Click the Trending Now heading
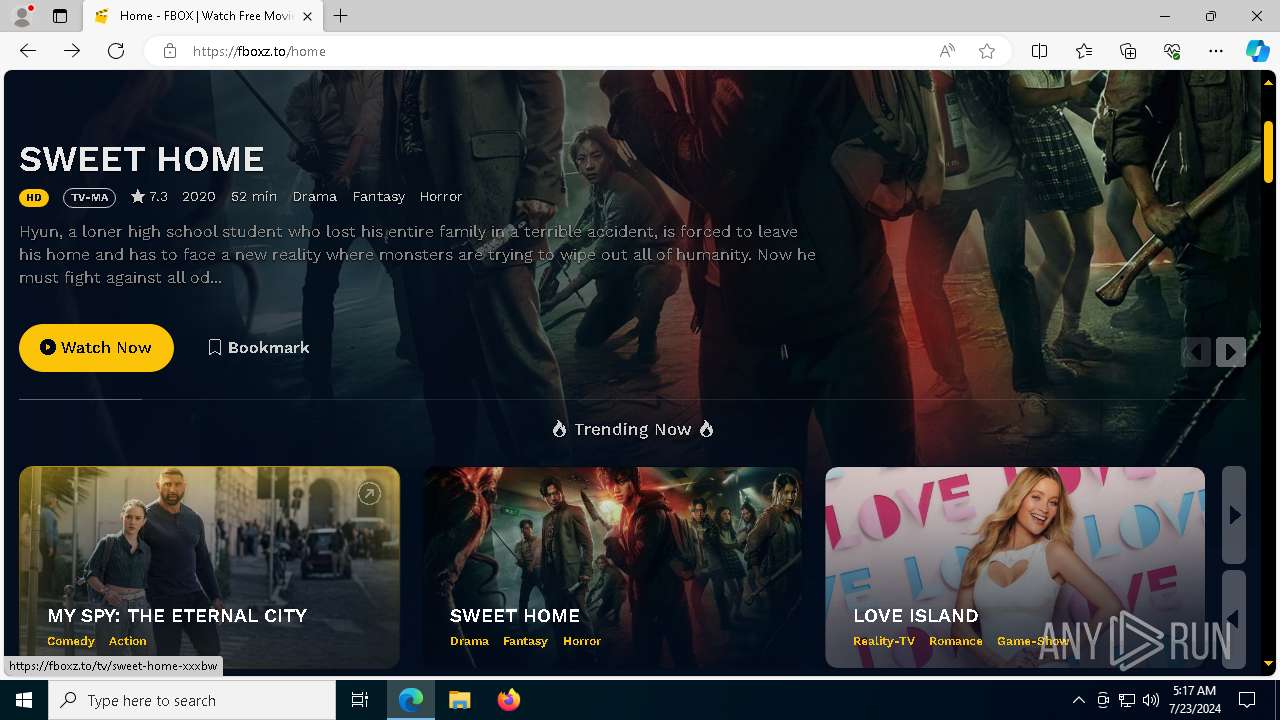The height and width of the screenshot is (720, 1280). pyautogui.click(x=632, y=429)
